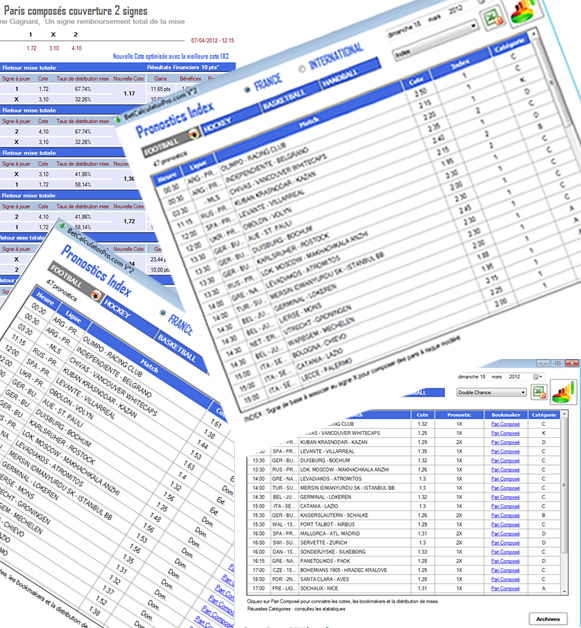
Task: Open Pari Composé link for KUBAN KRASNODAR - KAZAN
Action: click(505, 442)
